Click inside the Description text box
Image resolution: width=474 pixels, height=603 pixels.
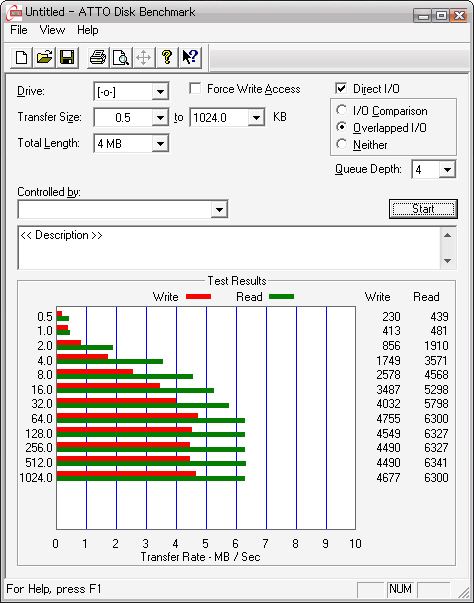tap(229, 248)
